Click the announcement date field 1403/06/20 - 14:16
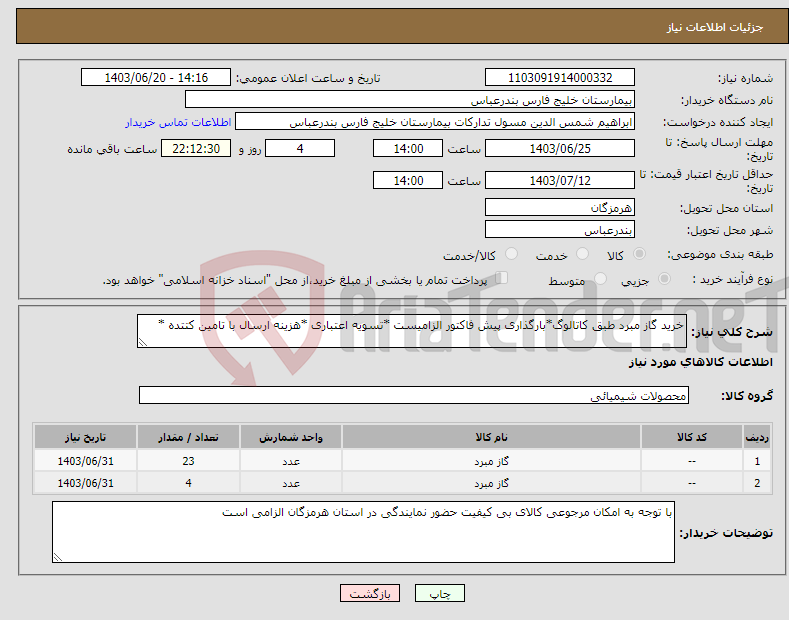The height and width of the screenshot is (620, 789). click(156, 78)
